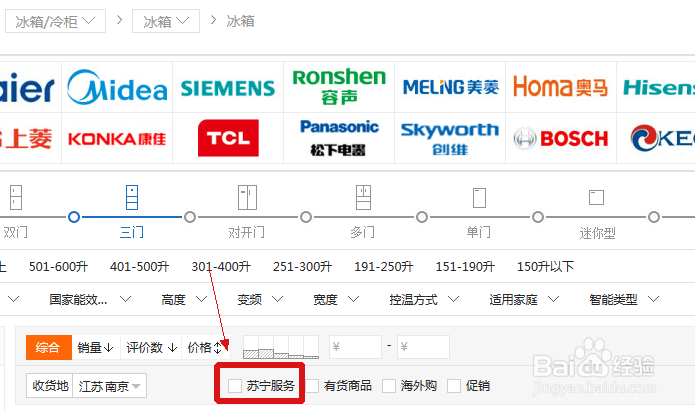
Task: Select the SIEMENS brand logo
Action: pyautogui.click(x=228, y=88)
